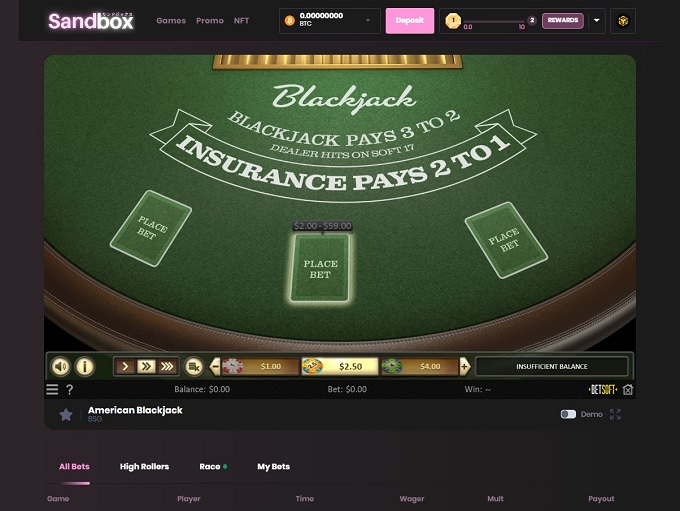Mute the game sound speaker icon
This screenshot has height=511, width=680.
(x=61, y=367)
